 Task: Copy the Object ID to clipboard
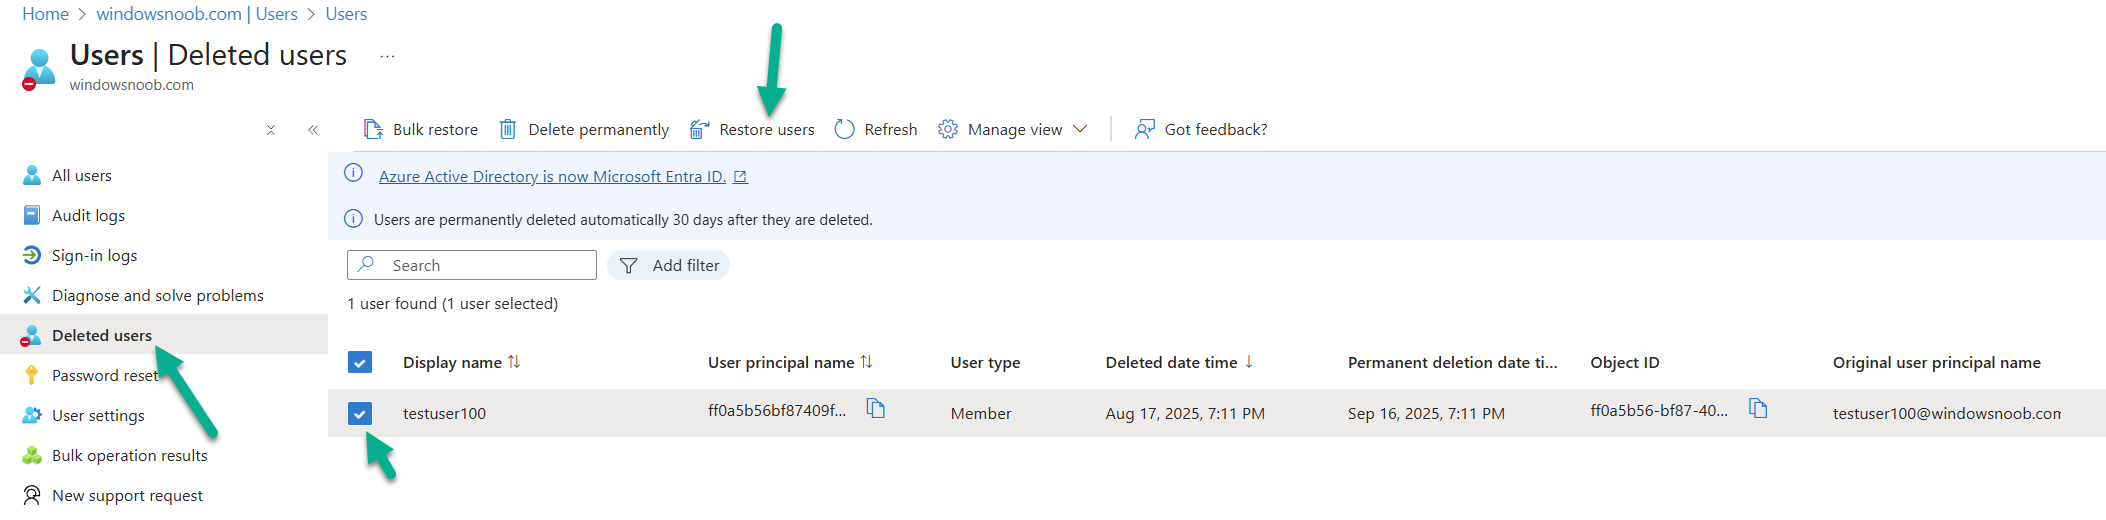pos(1758,408)
